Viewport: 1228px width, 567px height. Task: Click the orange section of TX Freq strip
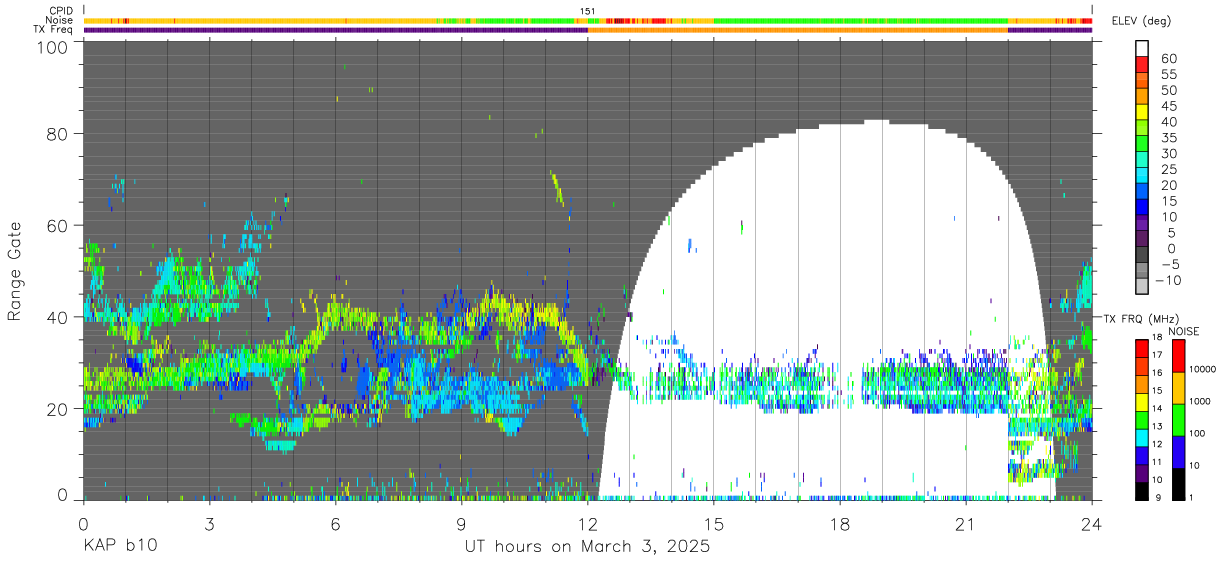coord(797,30)
